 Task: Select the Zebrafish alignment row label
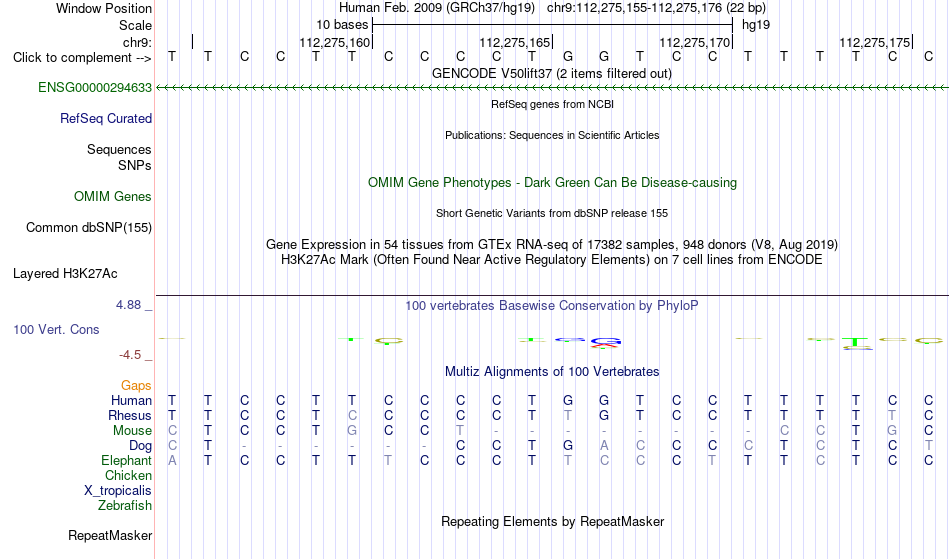pos(125,505)
